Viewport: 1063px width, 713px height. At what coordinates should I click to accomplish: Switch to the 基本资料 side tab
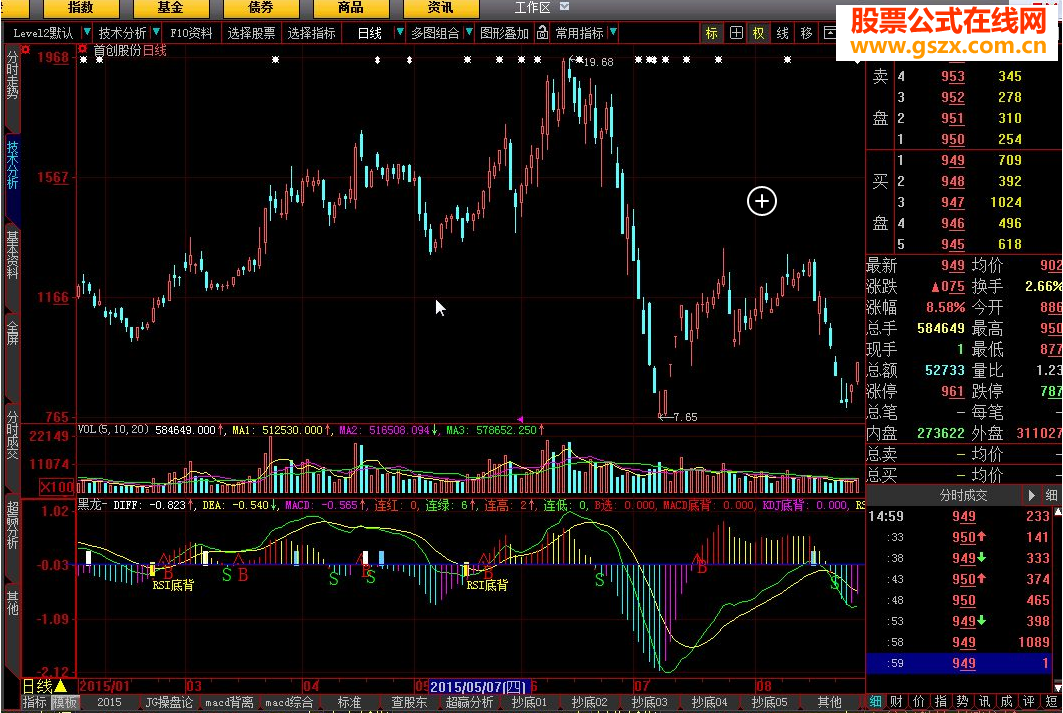coord(12,254)
